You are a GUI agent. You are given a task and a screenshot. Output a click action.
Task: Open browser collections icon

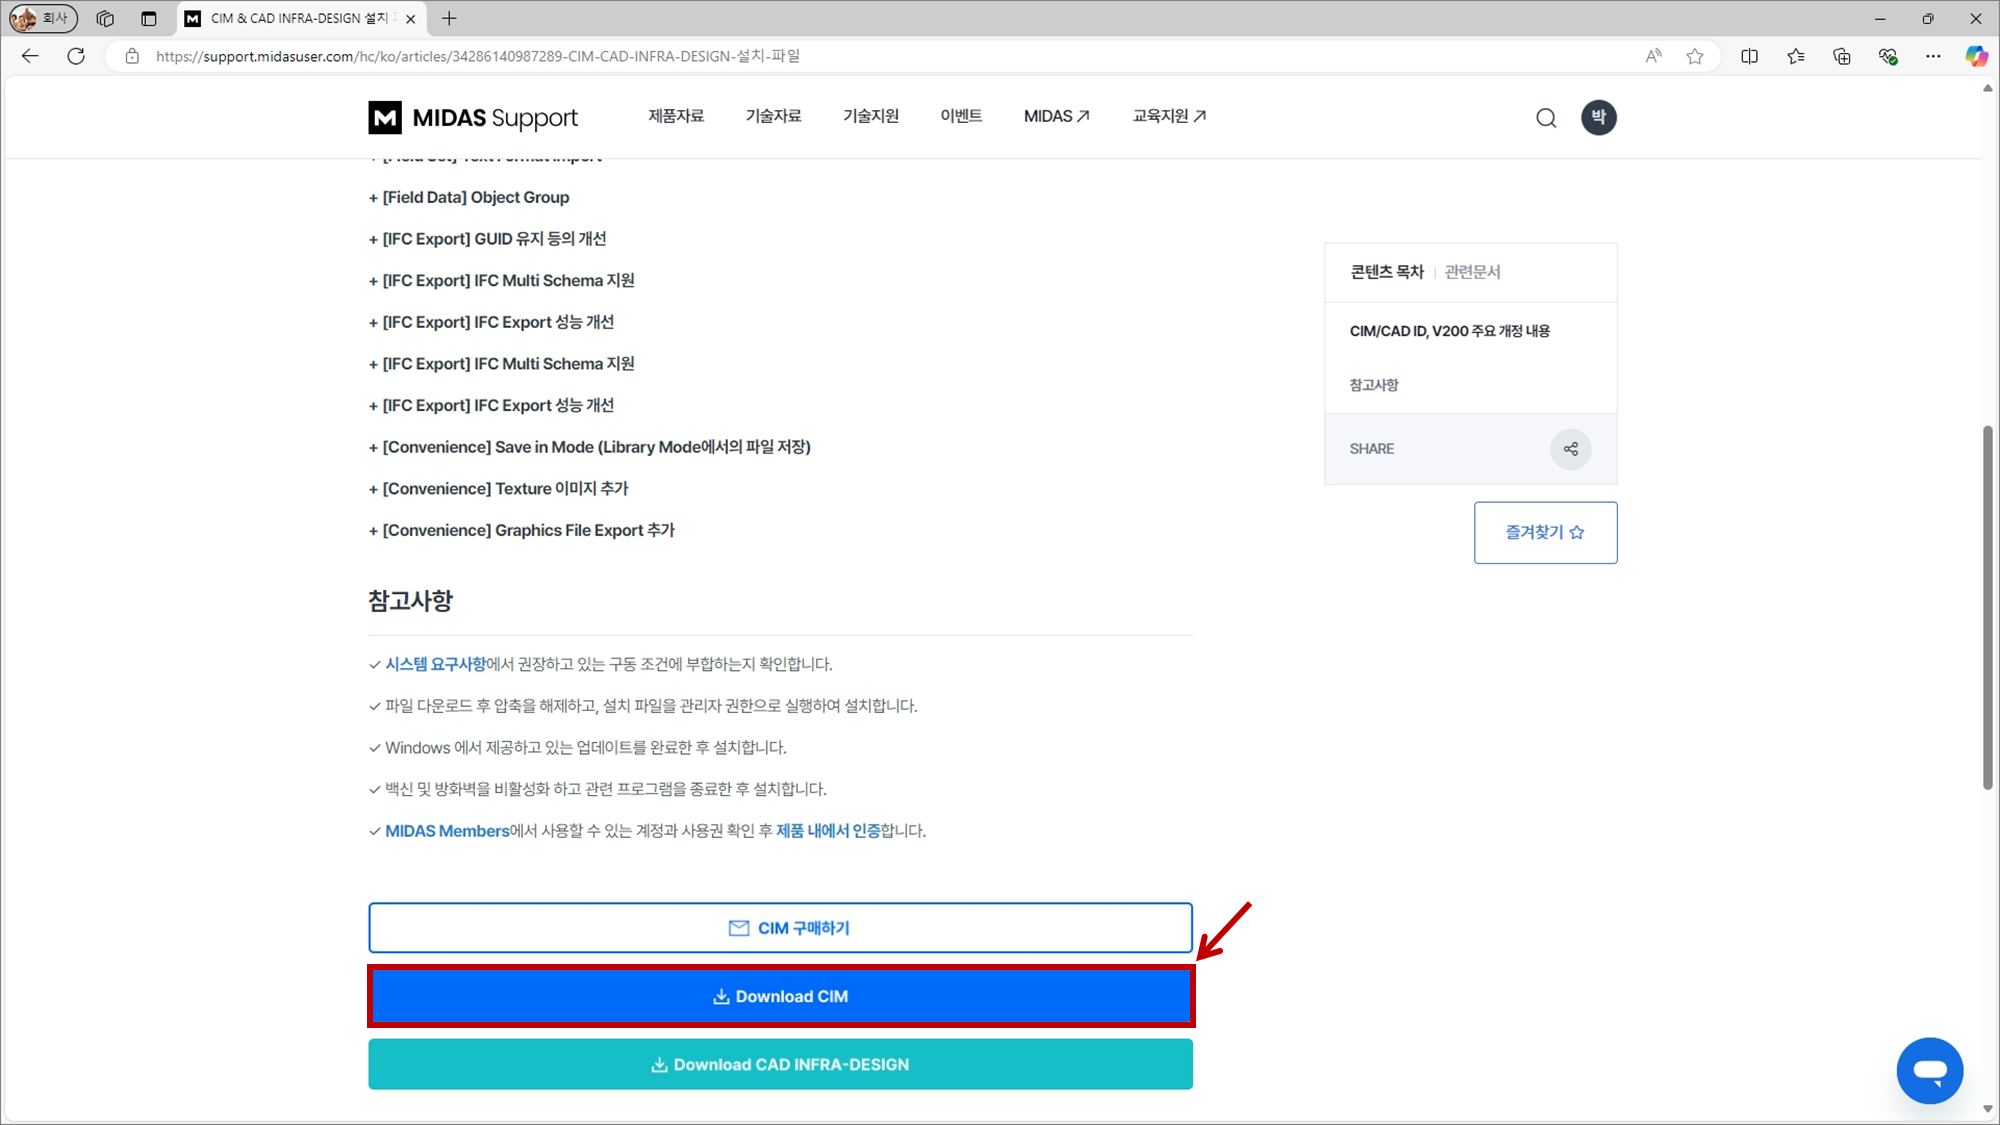(x=1842, y=56)
